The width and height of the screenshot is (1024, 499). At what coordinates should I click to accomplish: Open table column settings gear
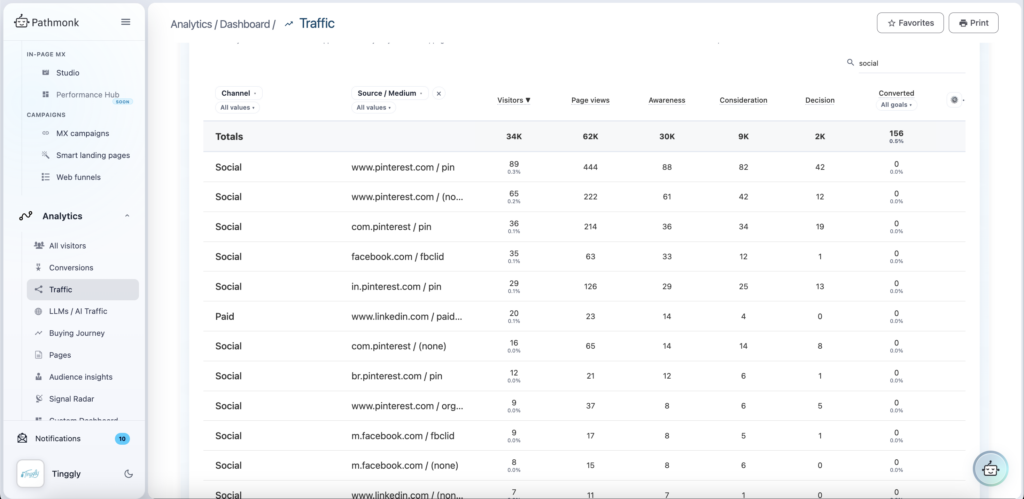[954, 100]
